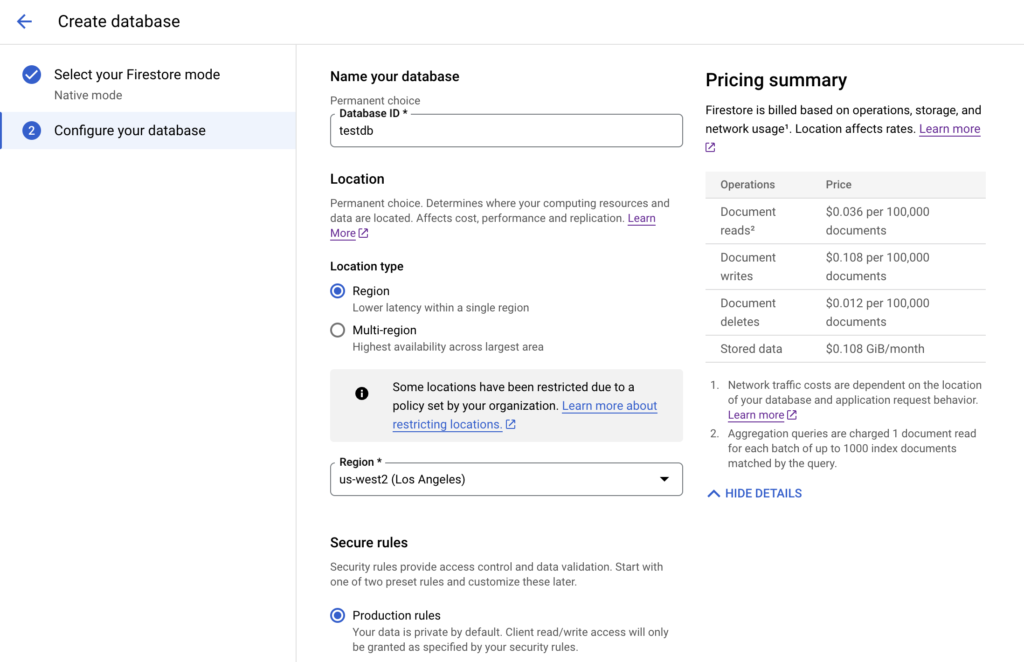Open Learn more link in network footnote
The width and height of the screenshot is (1024, 662).
(755, 415)
